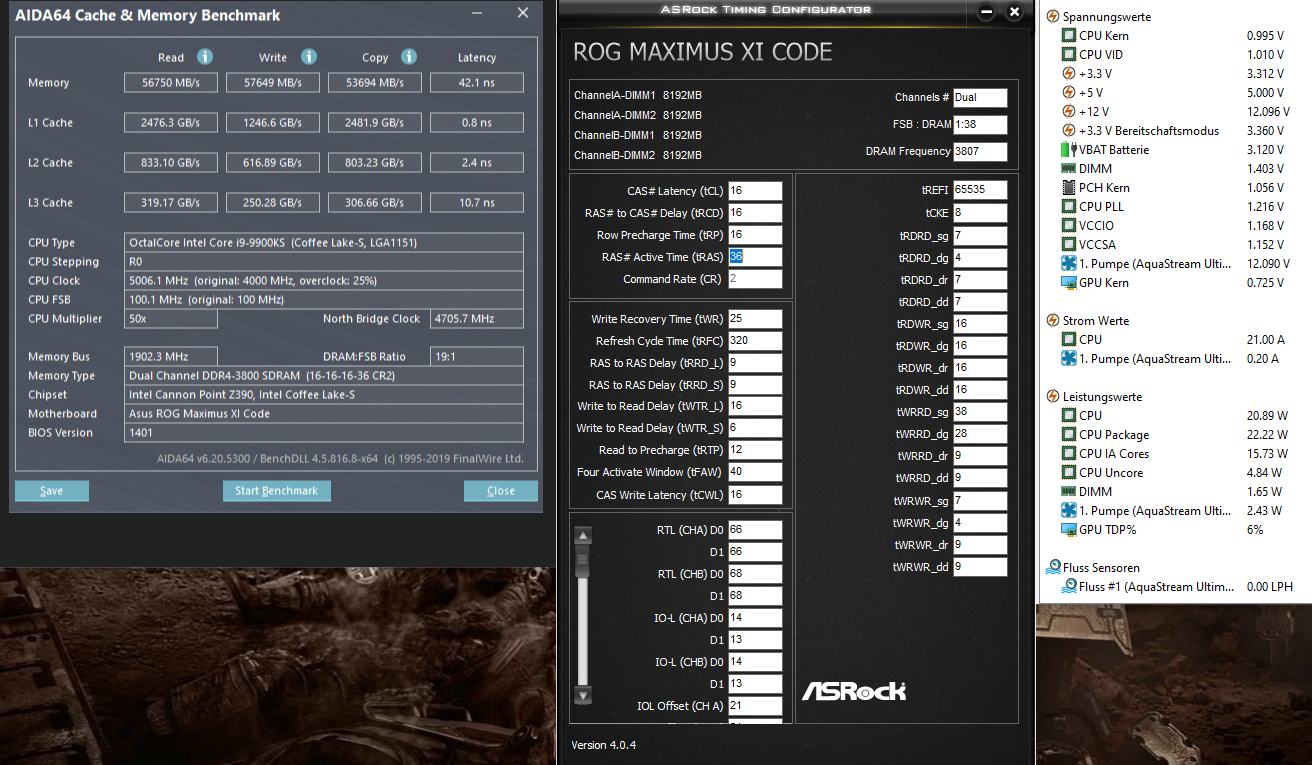The height and width of the screenshot is (765, 1312).
Task: Click the Four Activate Window (tFAW) field
Action: coord(755,472)
